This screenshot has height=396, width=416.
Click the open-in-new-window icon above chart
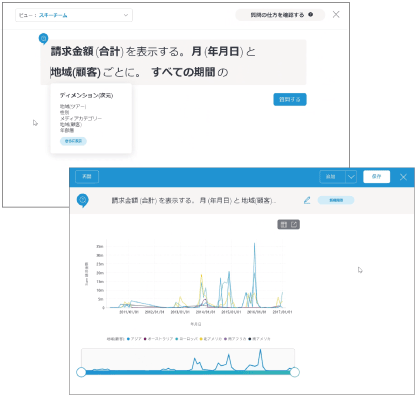click(x=294, y=225)
